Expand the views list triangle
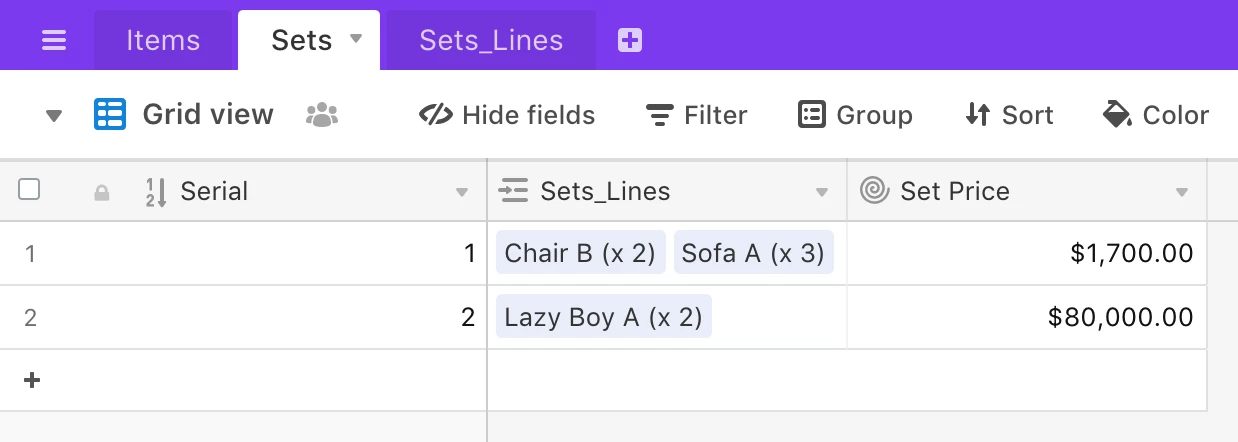This screenshot has width=1238, height=442. pos(54,116)
